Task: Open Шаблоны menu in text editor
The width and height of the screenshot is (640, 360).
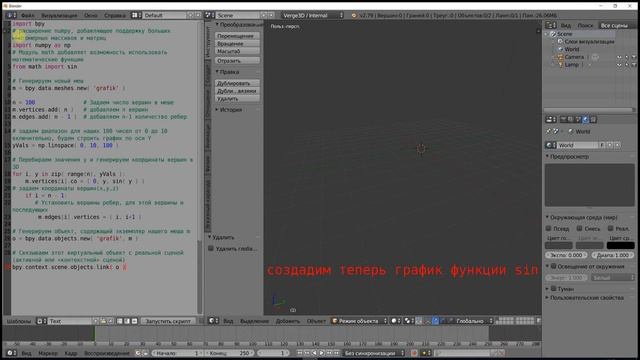Action: coord(18,321)
